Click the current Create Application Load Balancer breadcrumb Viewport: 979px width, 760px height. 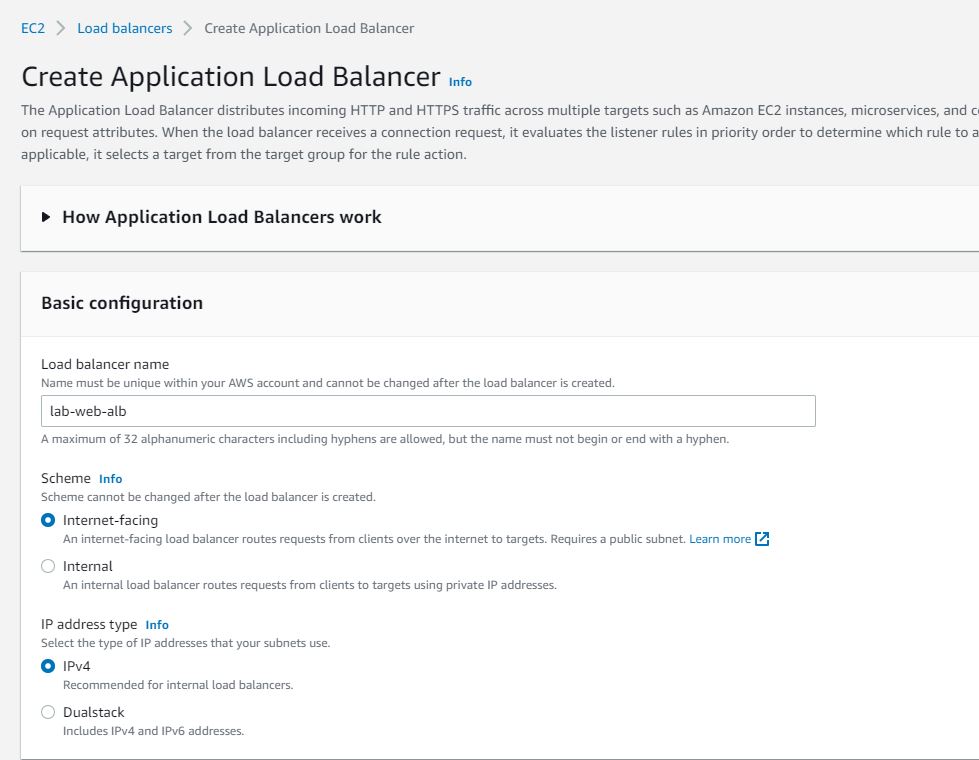[x=309, y=28]
